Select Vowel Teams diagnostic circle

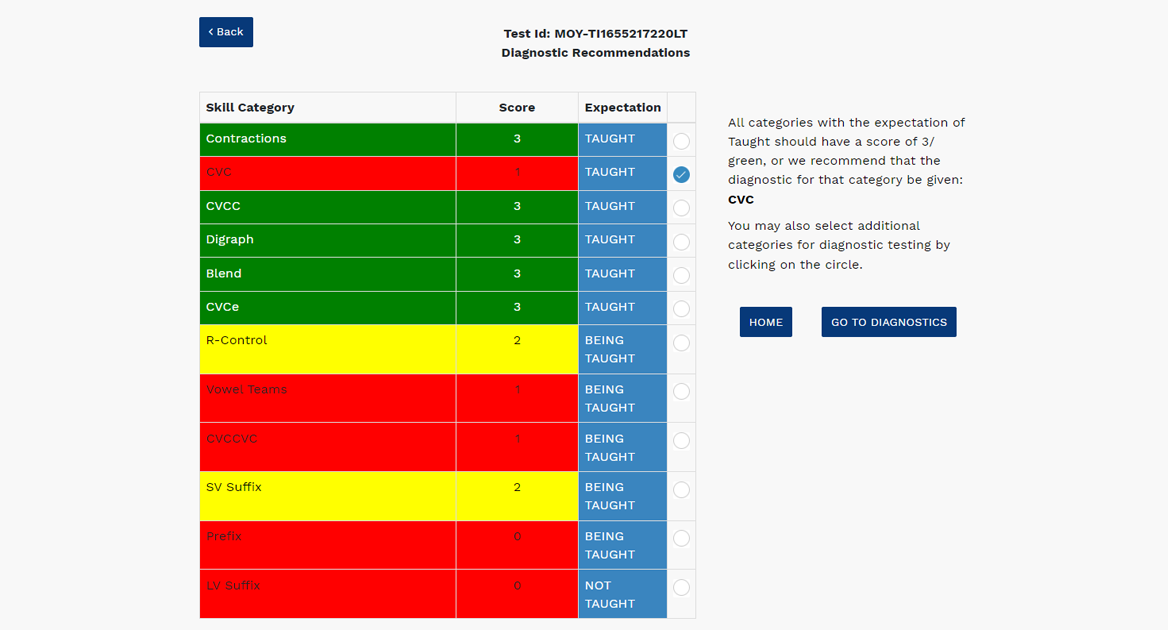point(681,391)
